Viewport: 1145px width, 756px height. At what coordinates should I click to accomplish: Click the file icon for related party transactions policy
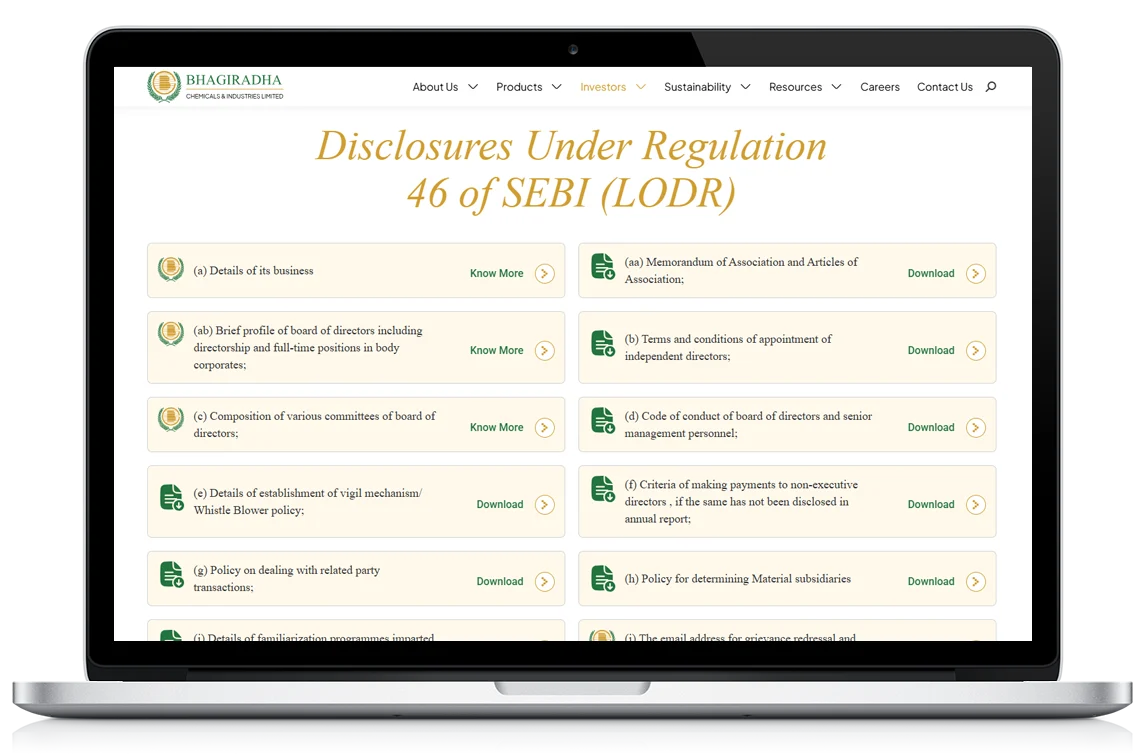(172, 575)
